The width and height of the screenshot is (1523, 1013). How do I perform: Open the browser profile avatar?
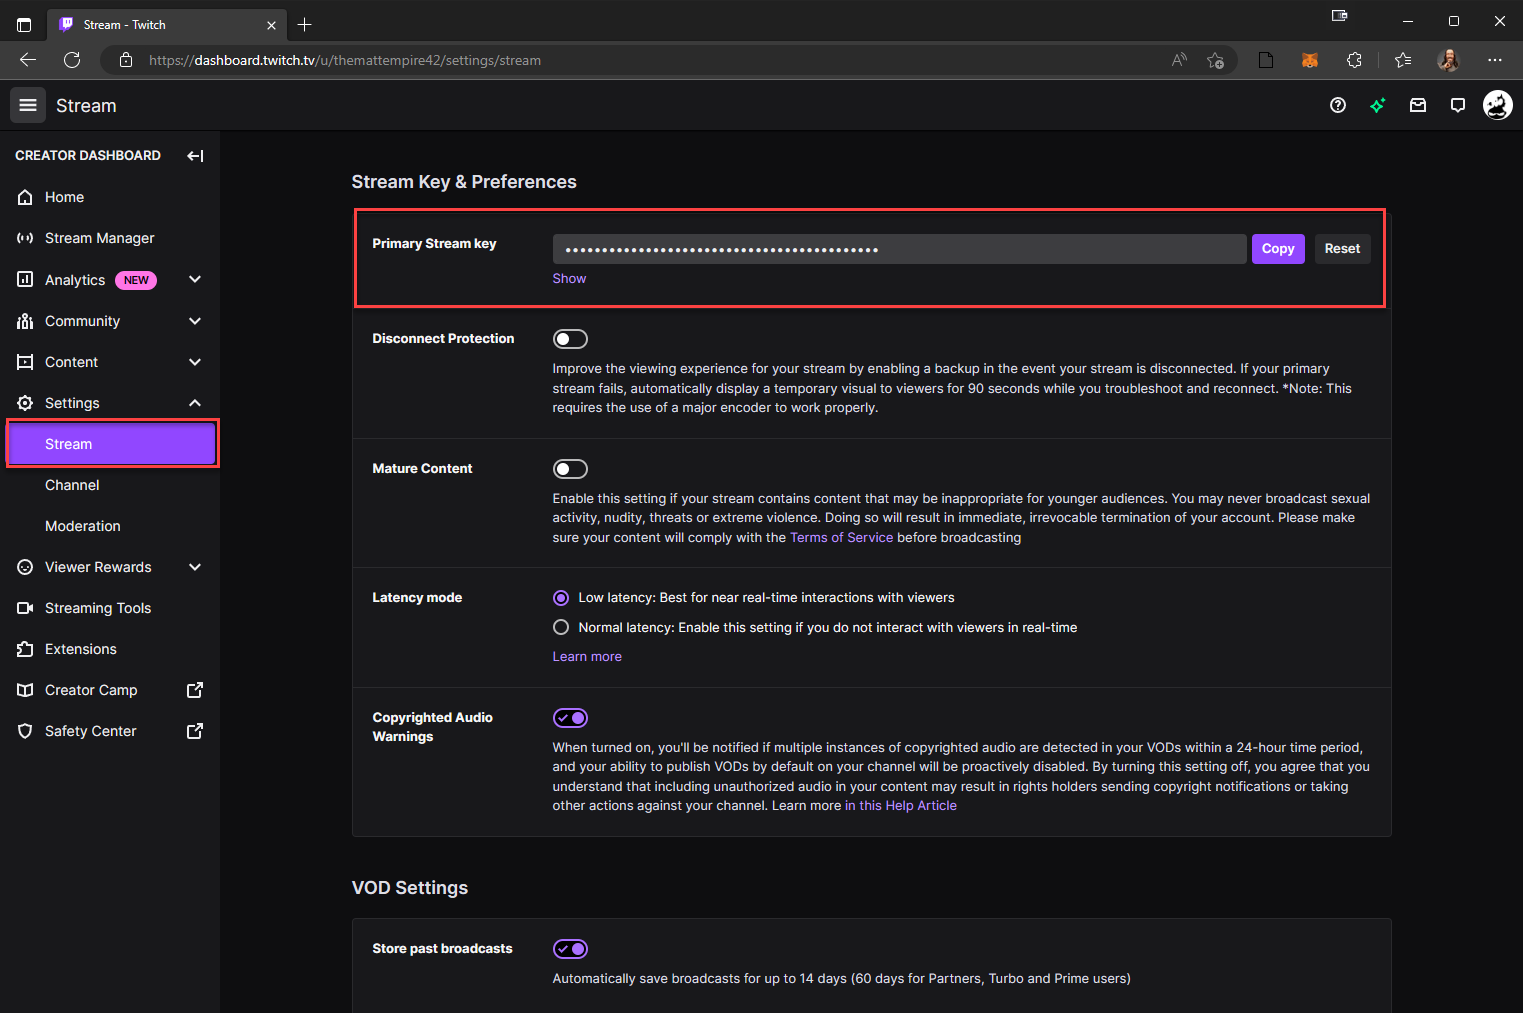tap(1448, 60)
